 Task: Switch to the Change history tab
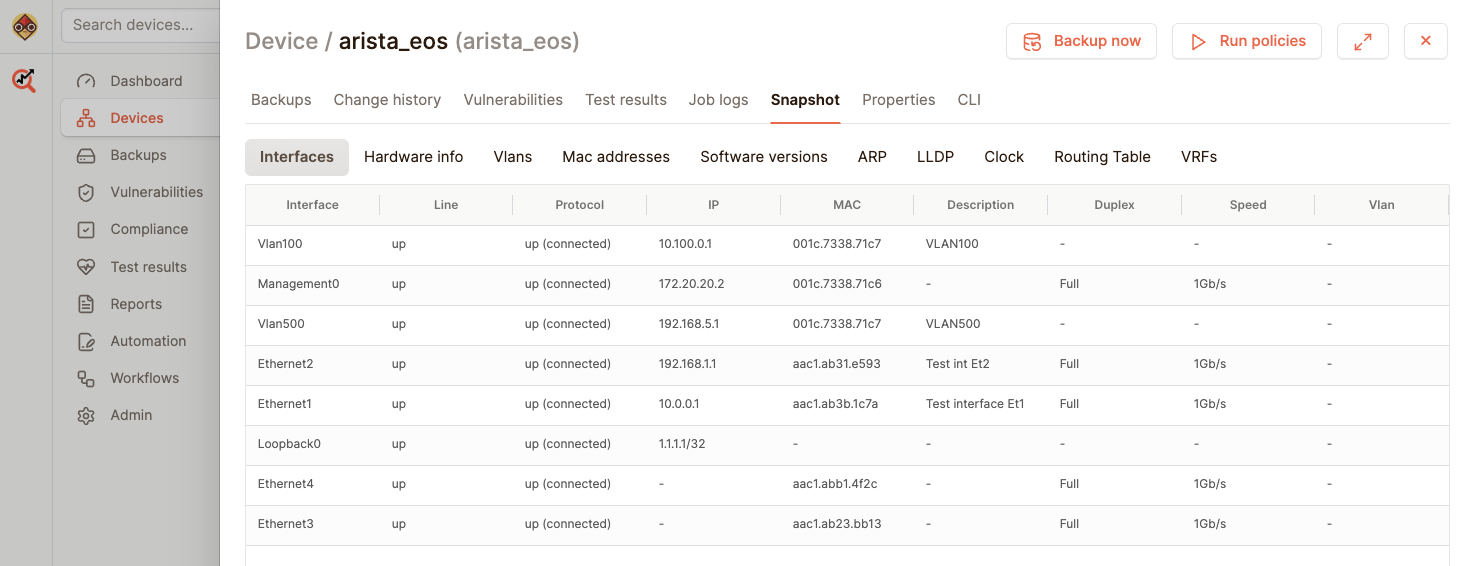[387, 100]
